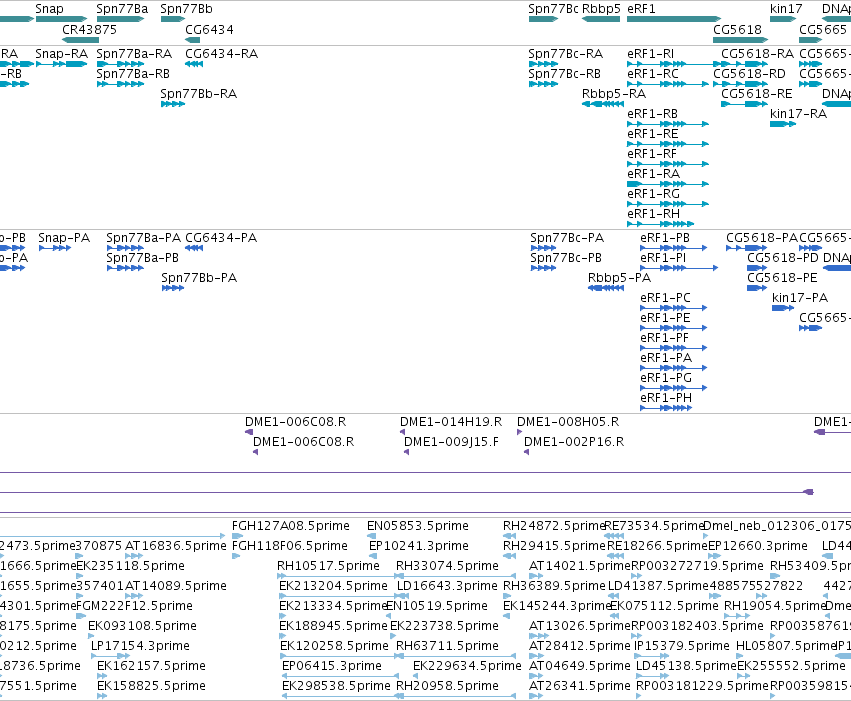Viewport: 851px width, 701px height.
Task: Select the CG5618-PE protein label
Action: [782, 278]
